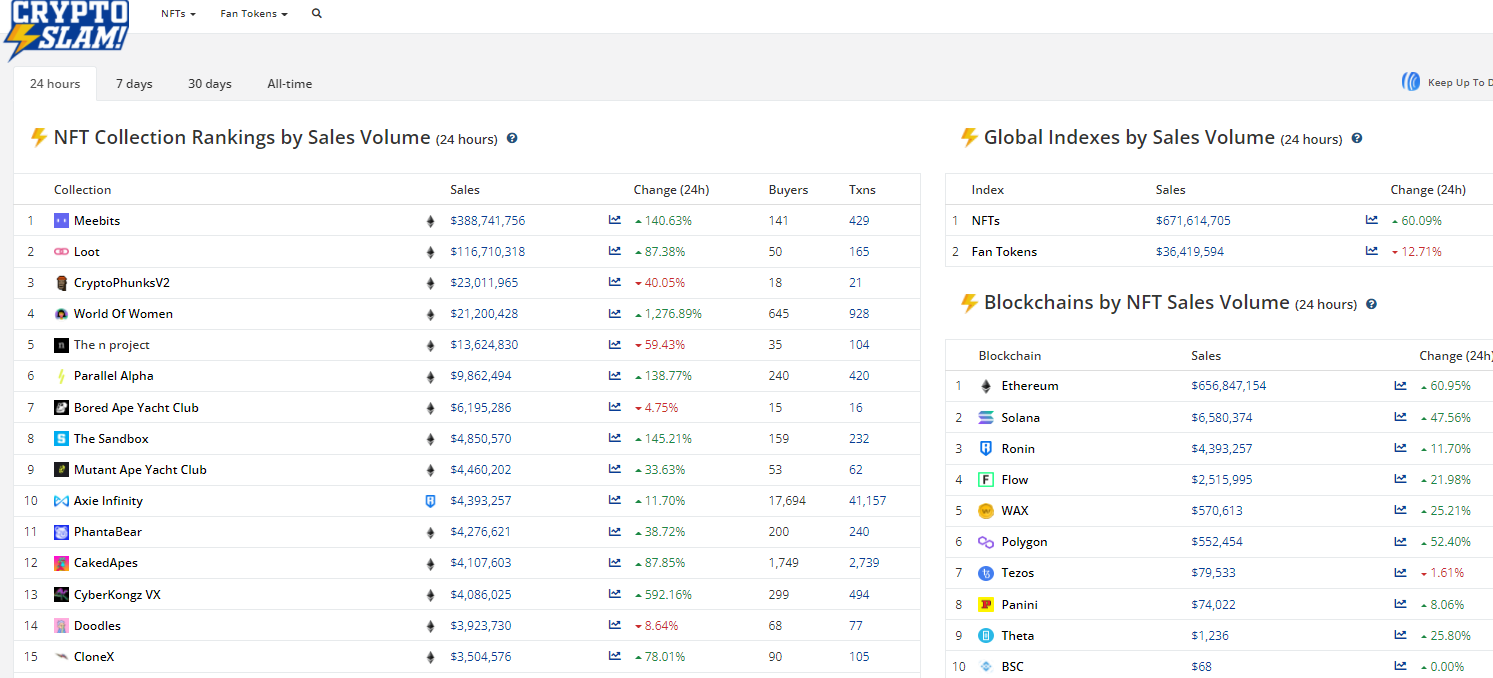
Task: Click the Loot collection icon
Action: pyautogui.click(x=61, y=252)
